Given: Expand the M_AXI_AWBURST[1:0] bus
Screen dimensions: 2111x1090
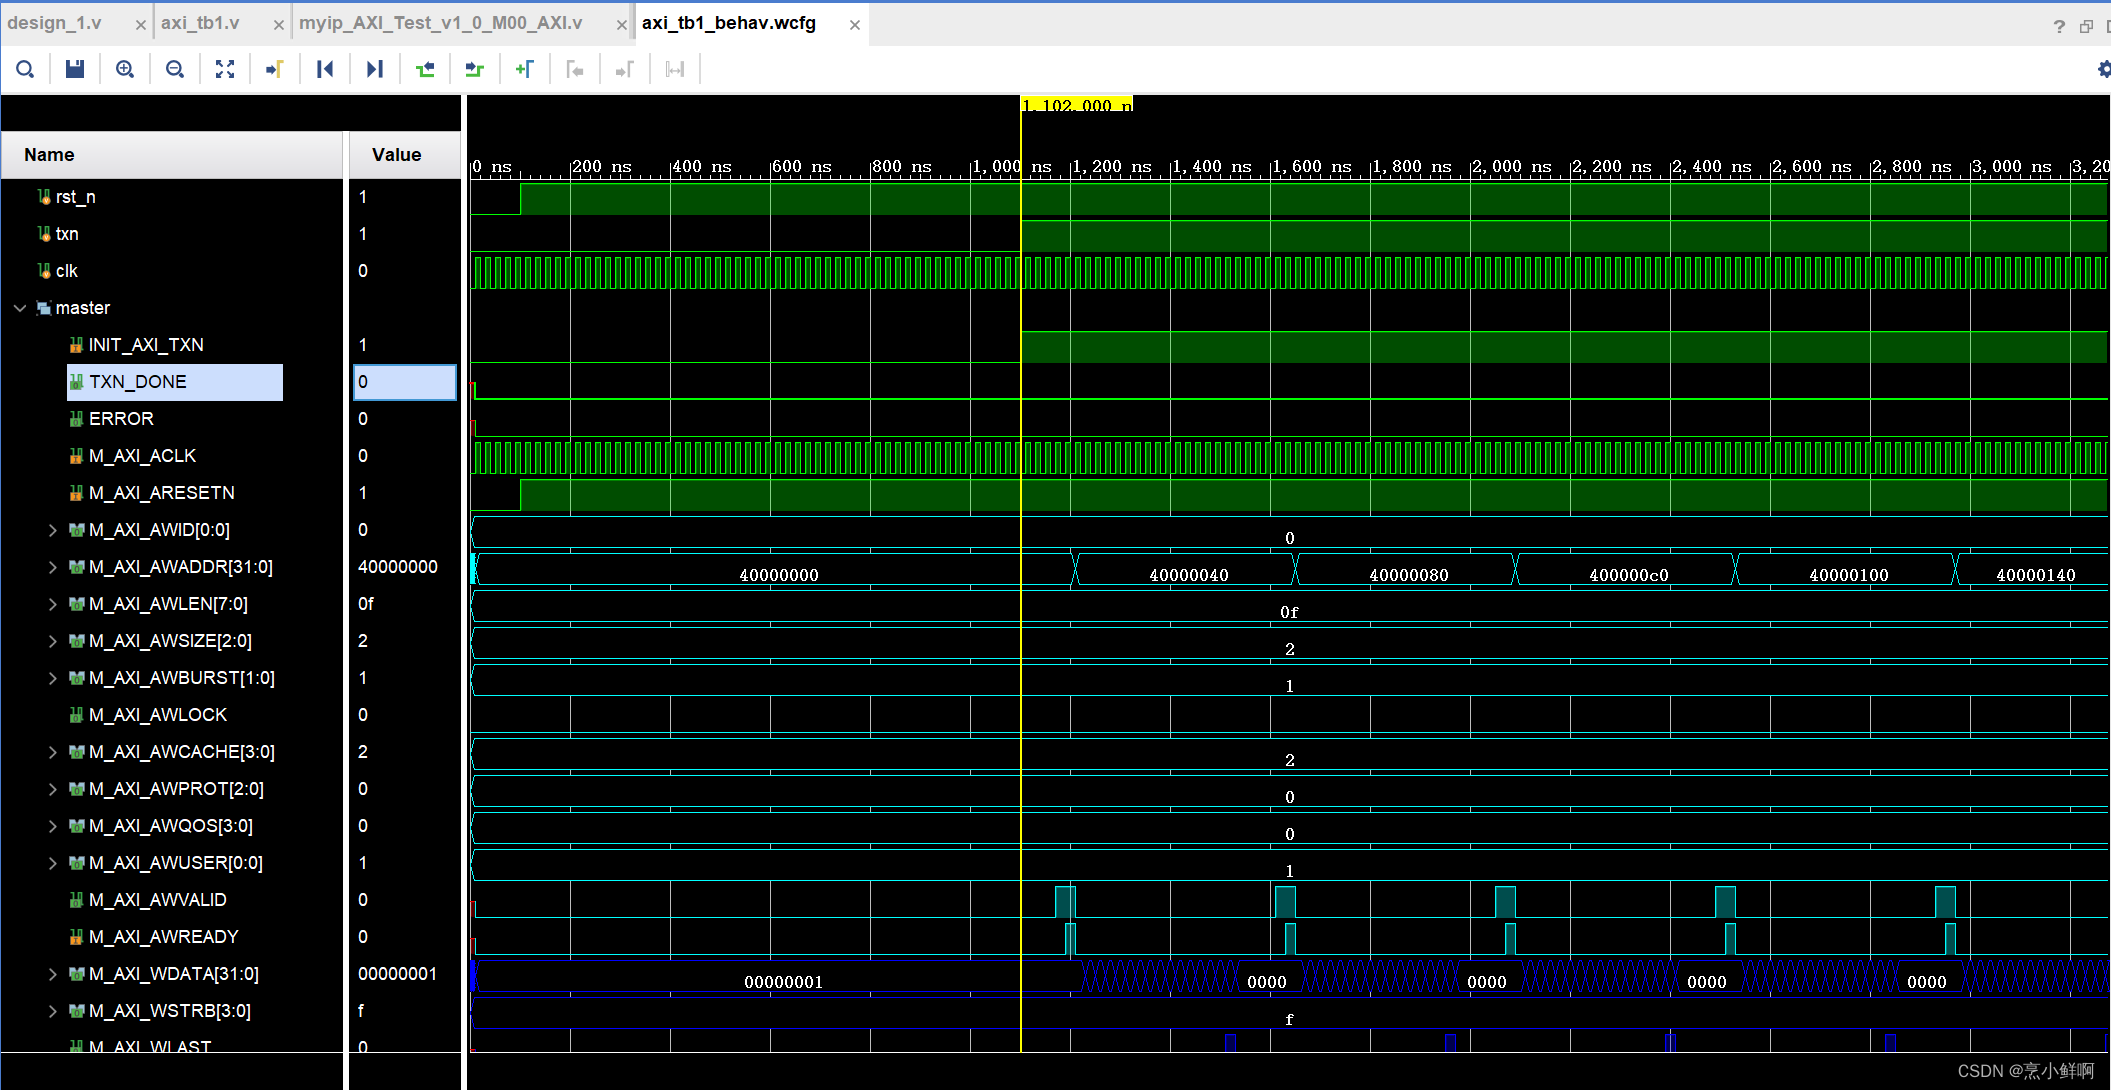Looking at the screenshot, I should [x=53, y=678].
